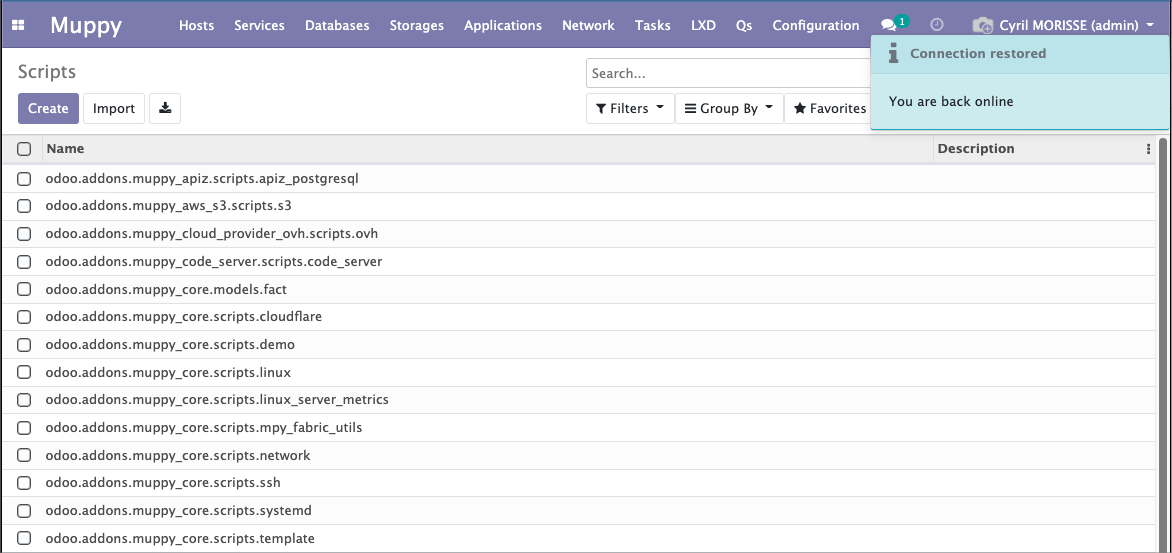Expand the Group By dropdown
Image resolution: width=1172 pixels, height=553 pixels.
[729, 108]
